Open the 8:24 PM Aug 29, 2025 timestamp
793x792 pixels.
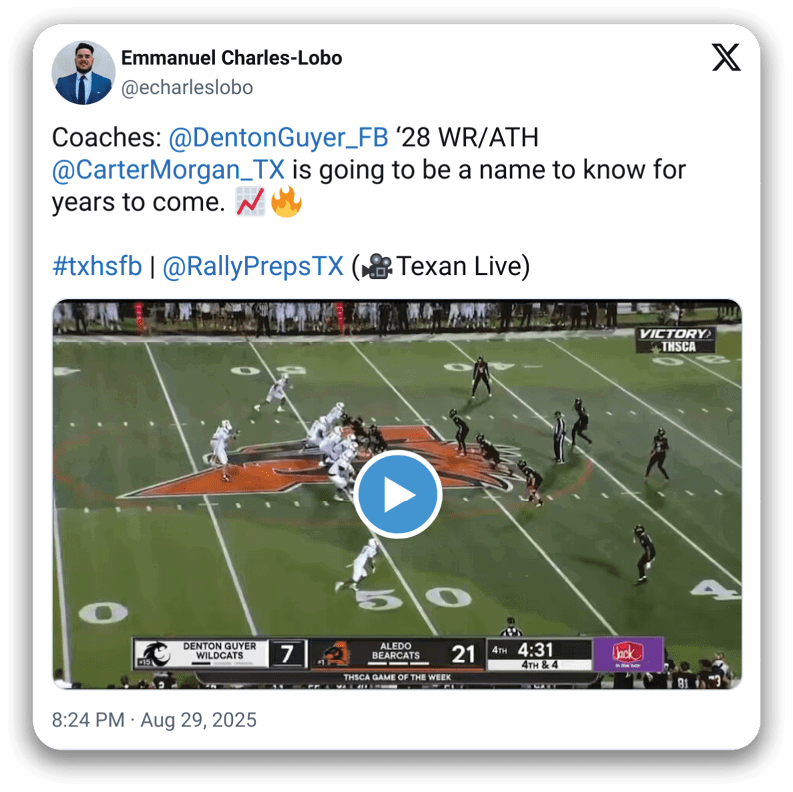pos(154,720)
